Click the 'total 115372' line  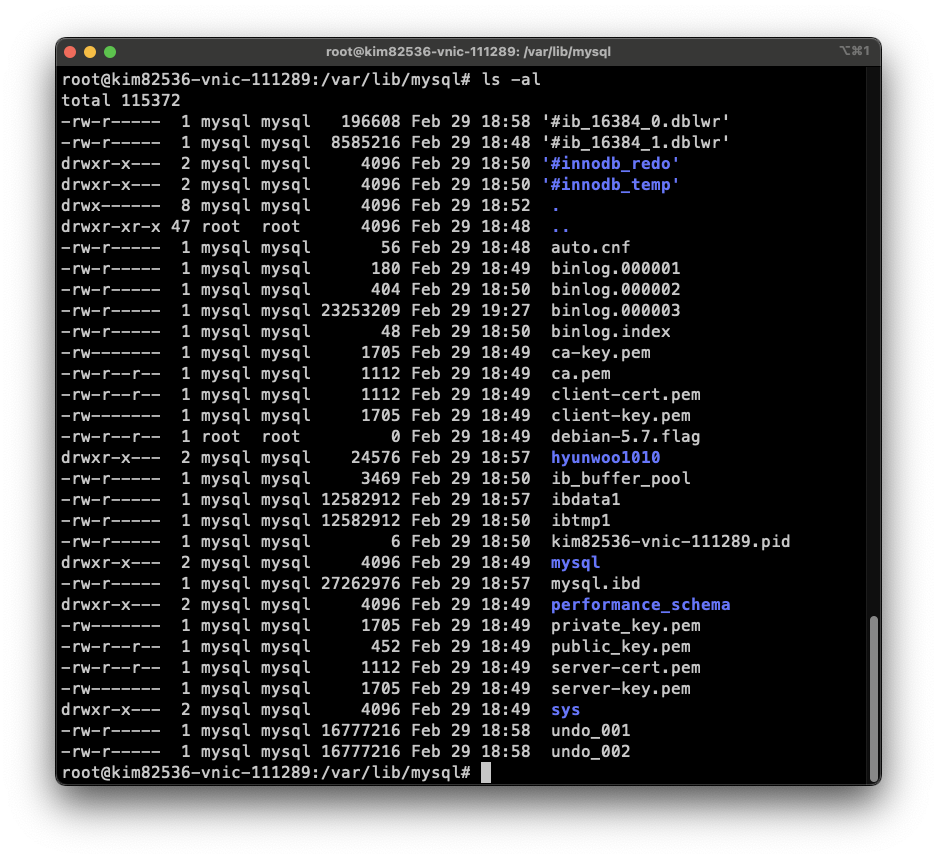(x=121, y=100)
